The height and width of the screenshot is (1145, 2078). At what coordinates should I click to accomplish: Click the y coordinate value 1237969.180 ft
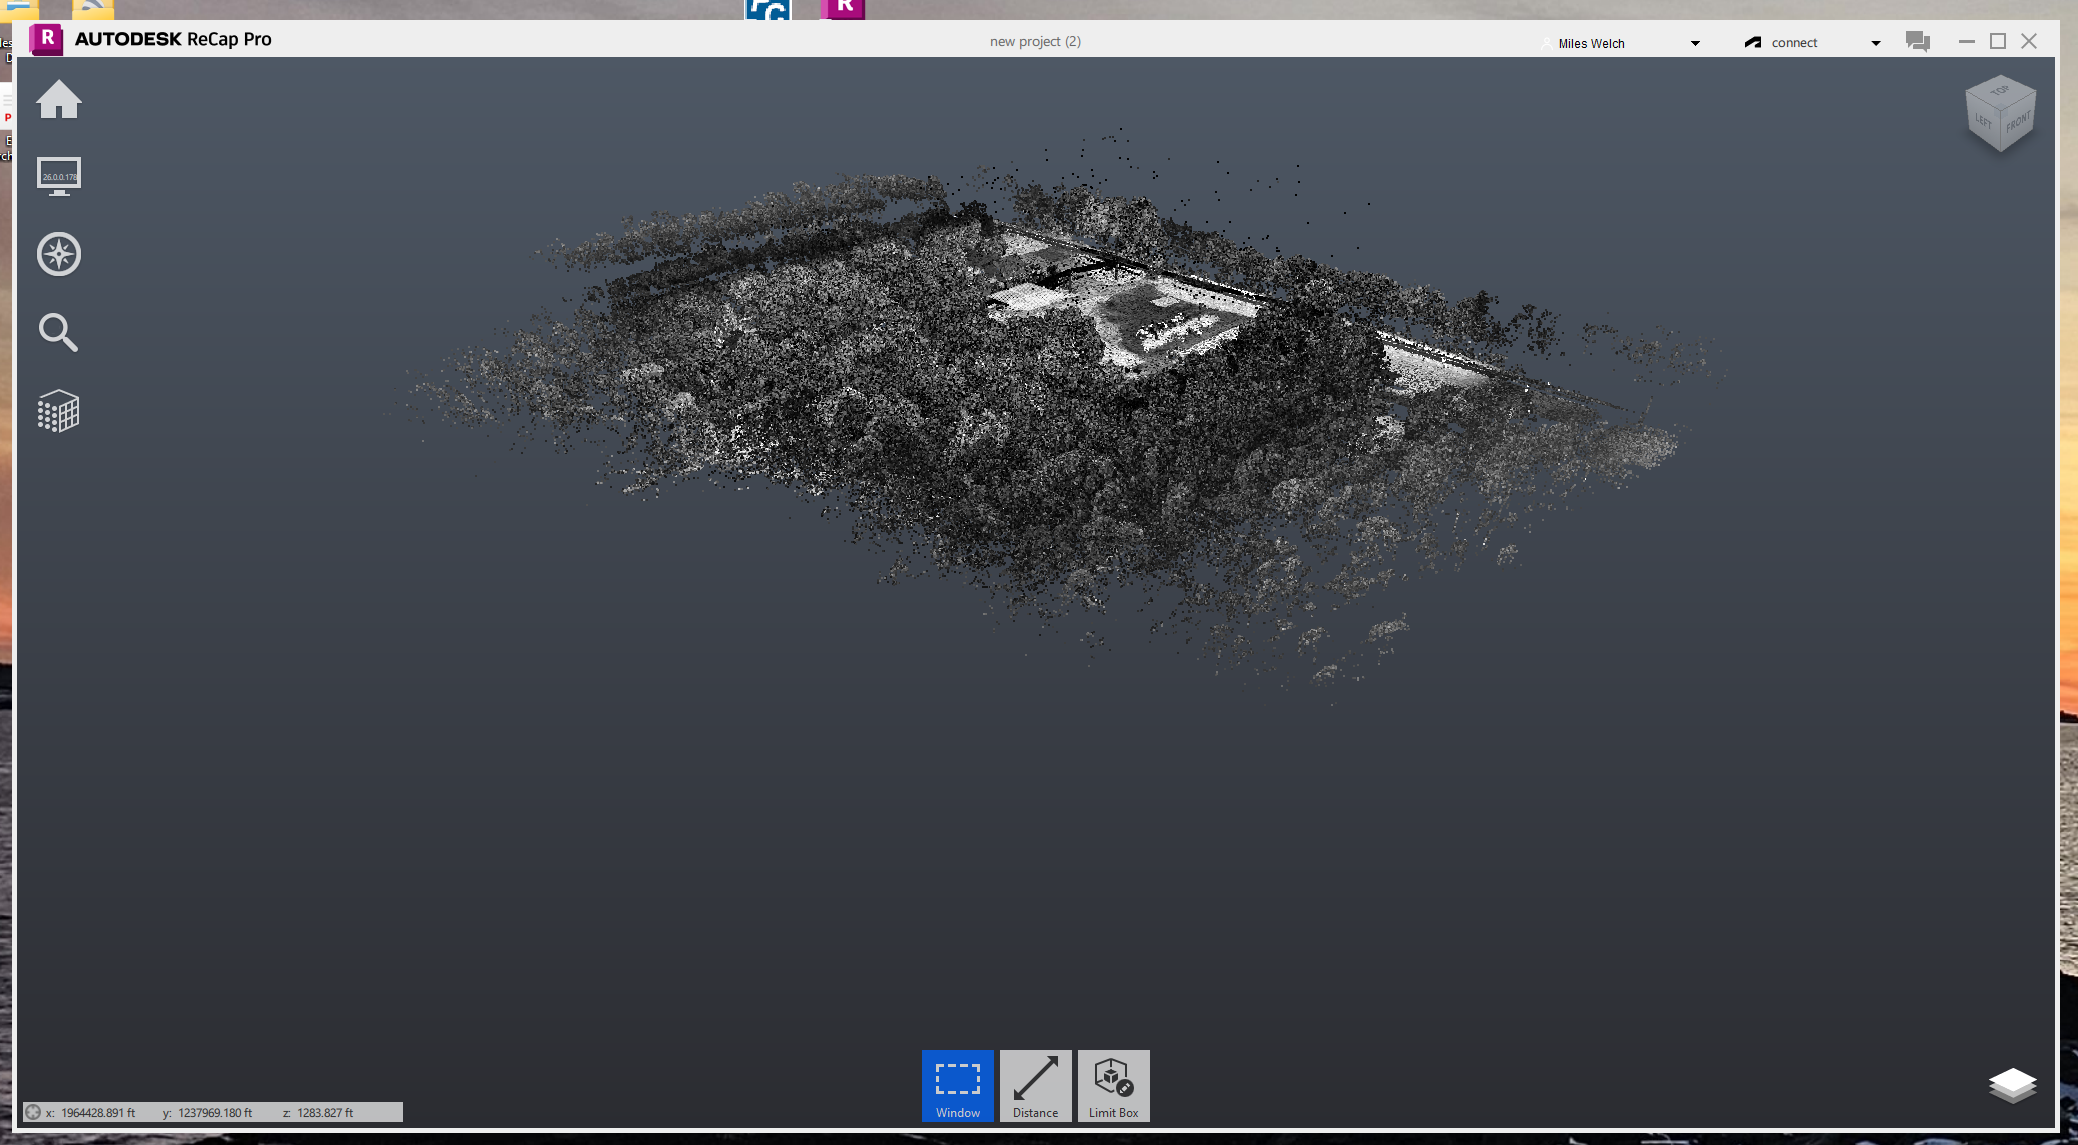pos(215,1112)
